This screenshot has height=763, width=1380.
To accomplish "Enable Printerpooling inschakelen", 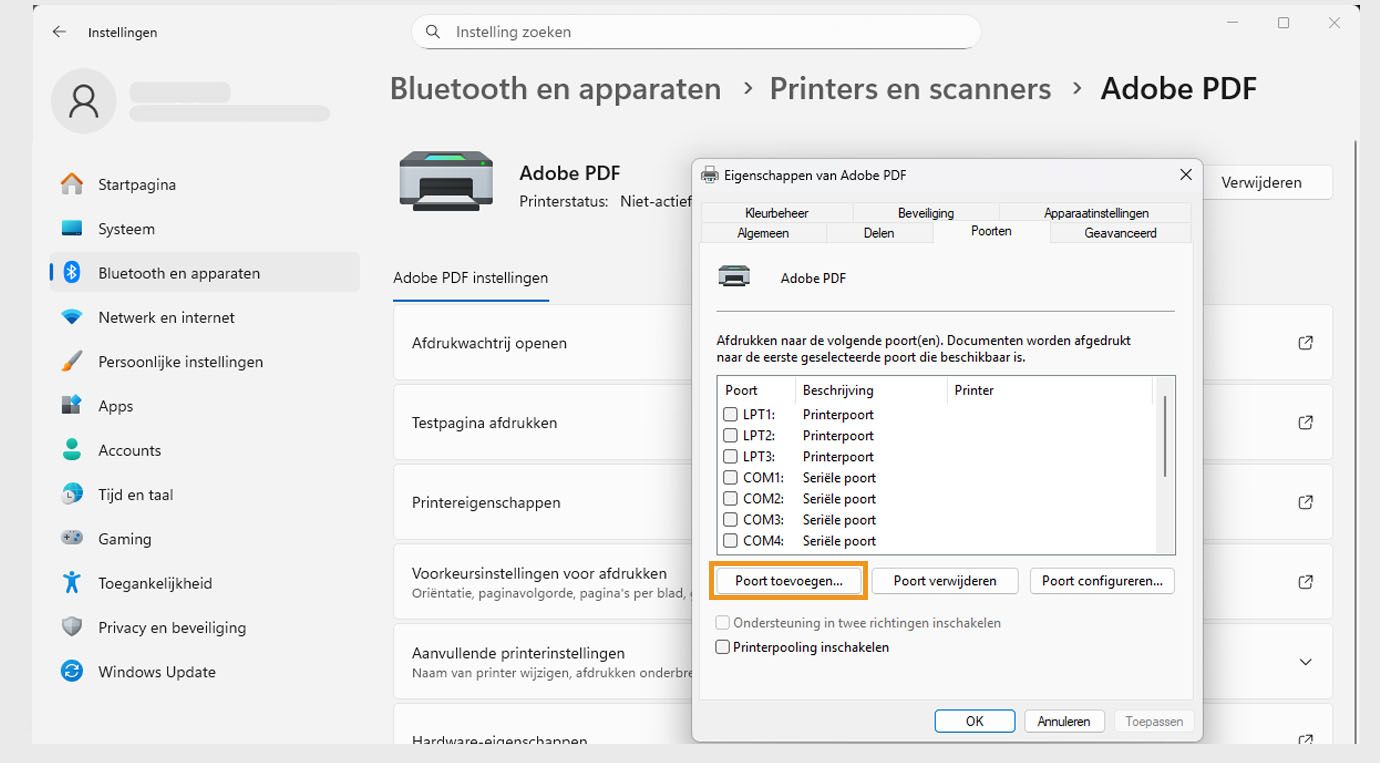I will point(722,647).
